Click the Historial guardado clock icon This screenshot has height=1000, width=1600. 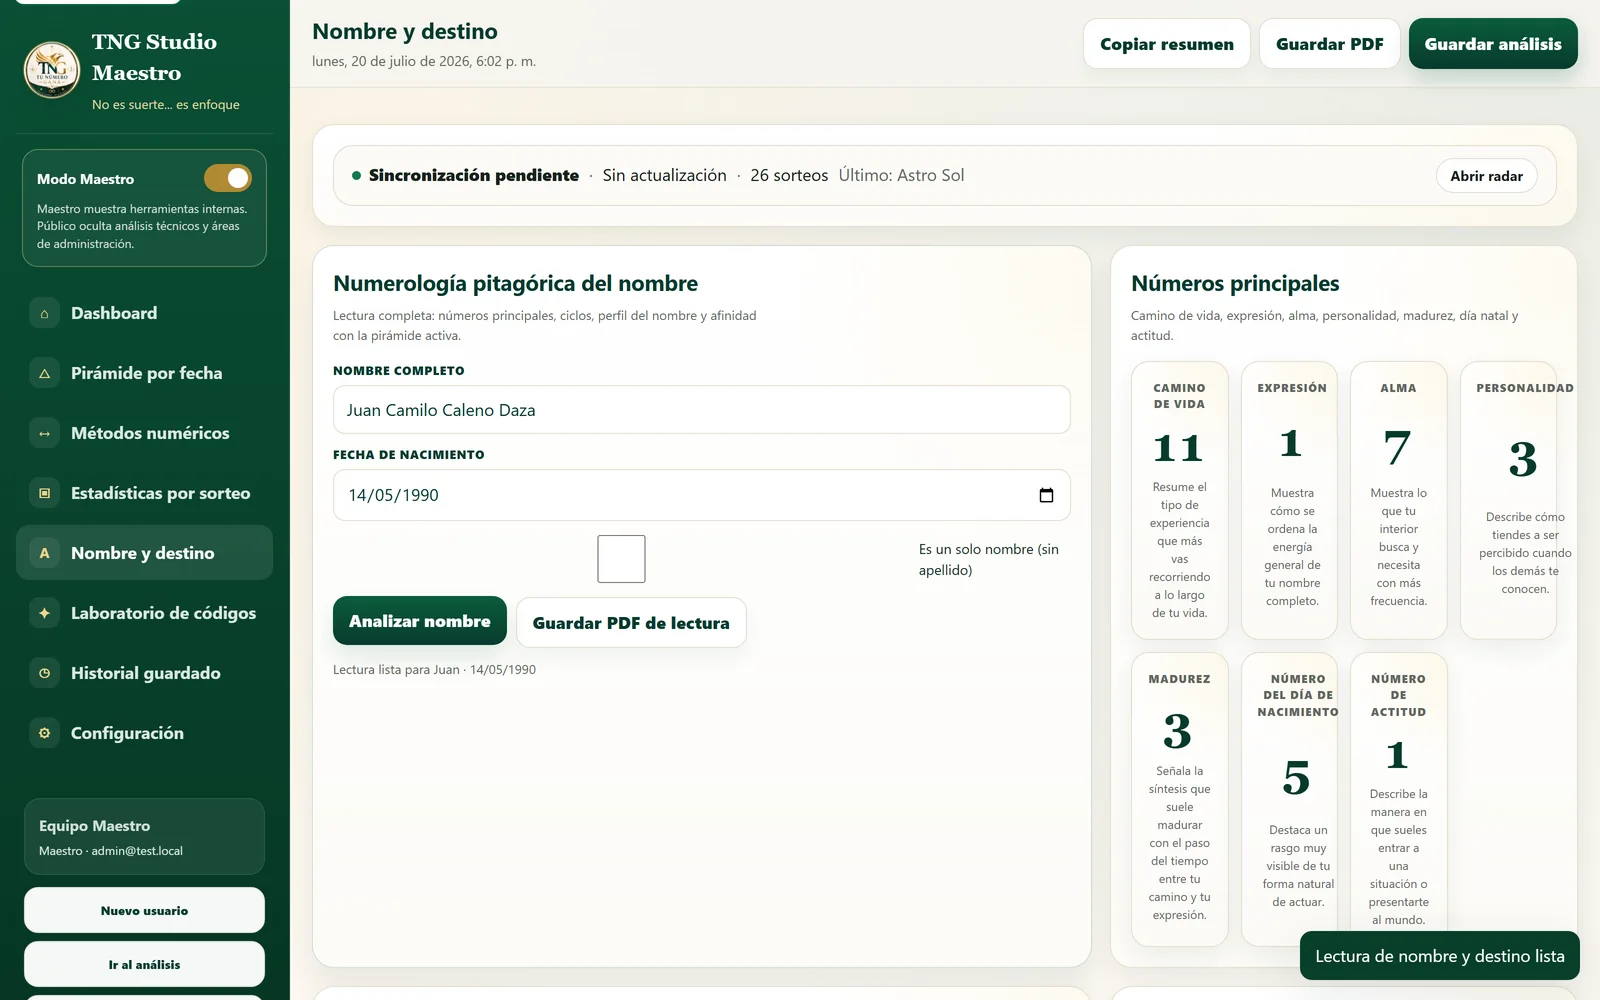tap(44, 673)
